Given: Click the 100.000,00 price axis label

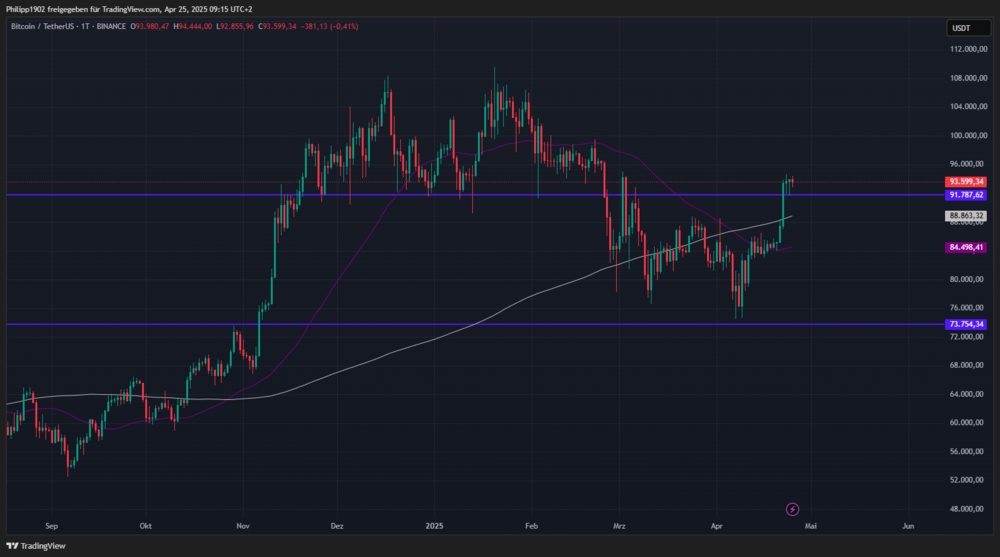Looking at the screenshot, I should 968,135.
